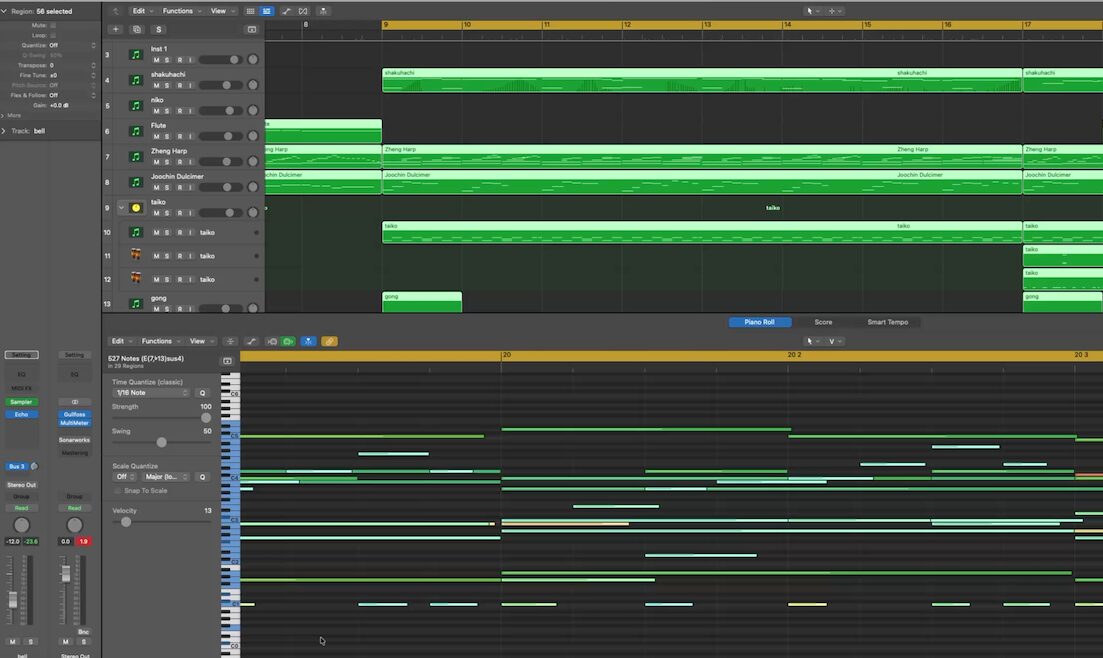
Task: Enable the Snap To Scale checkbox
Action: [118, 490]
